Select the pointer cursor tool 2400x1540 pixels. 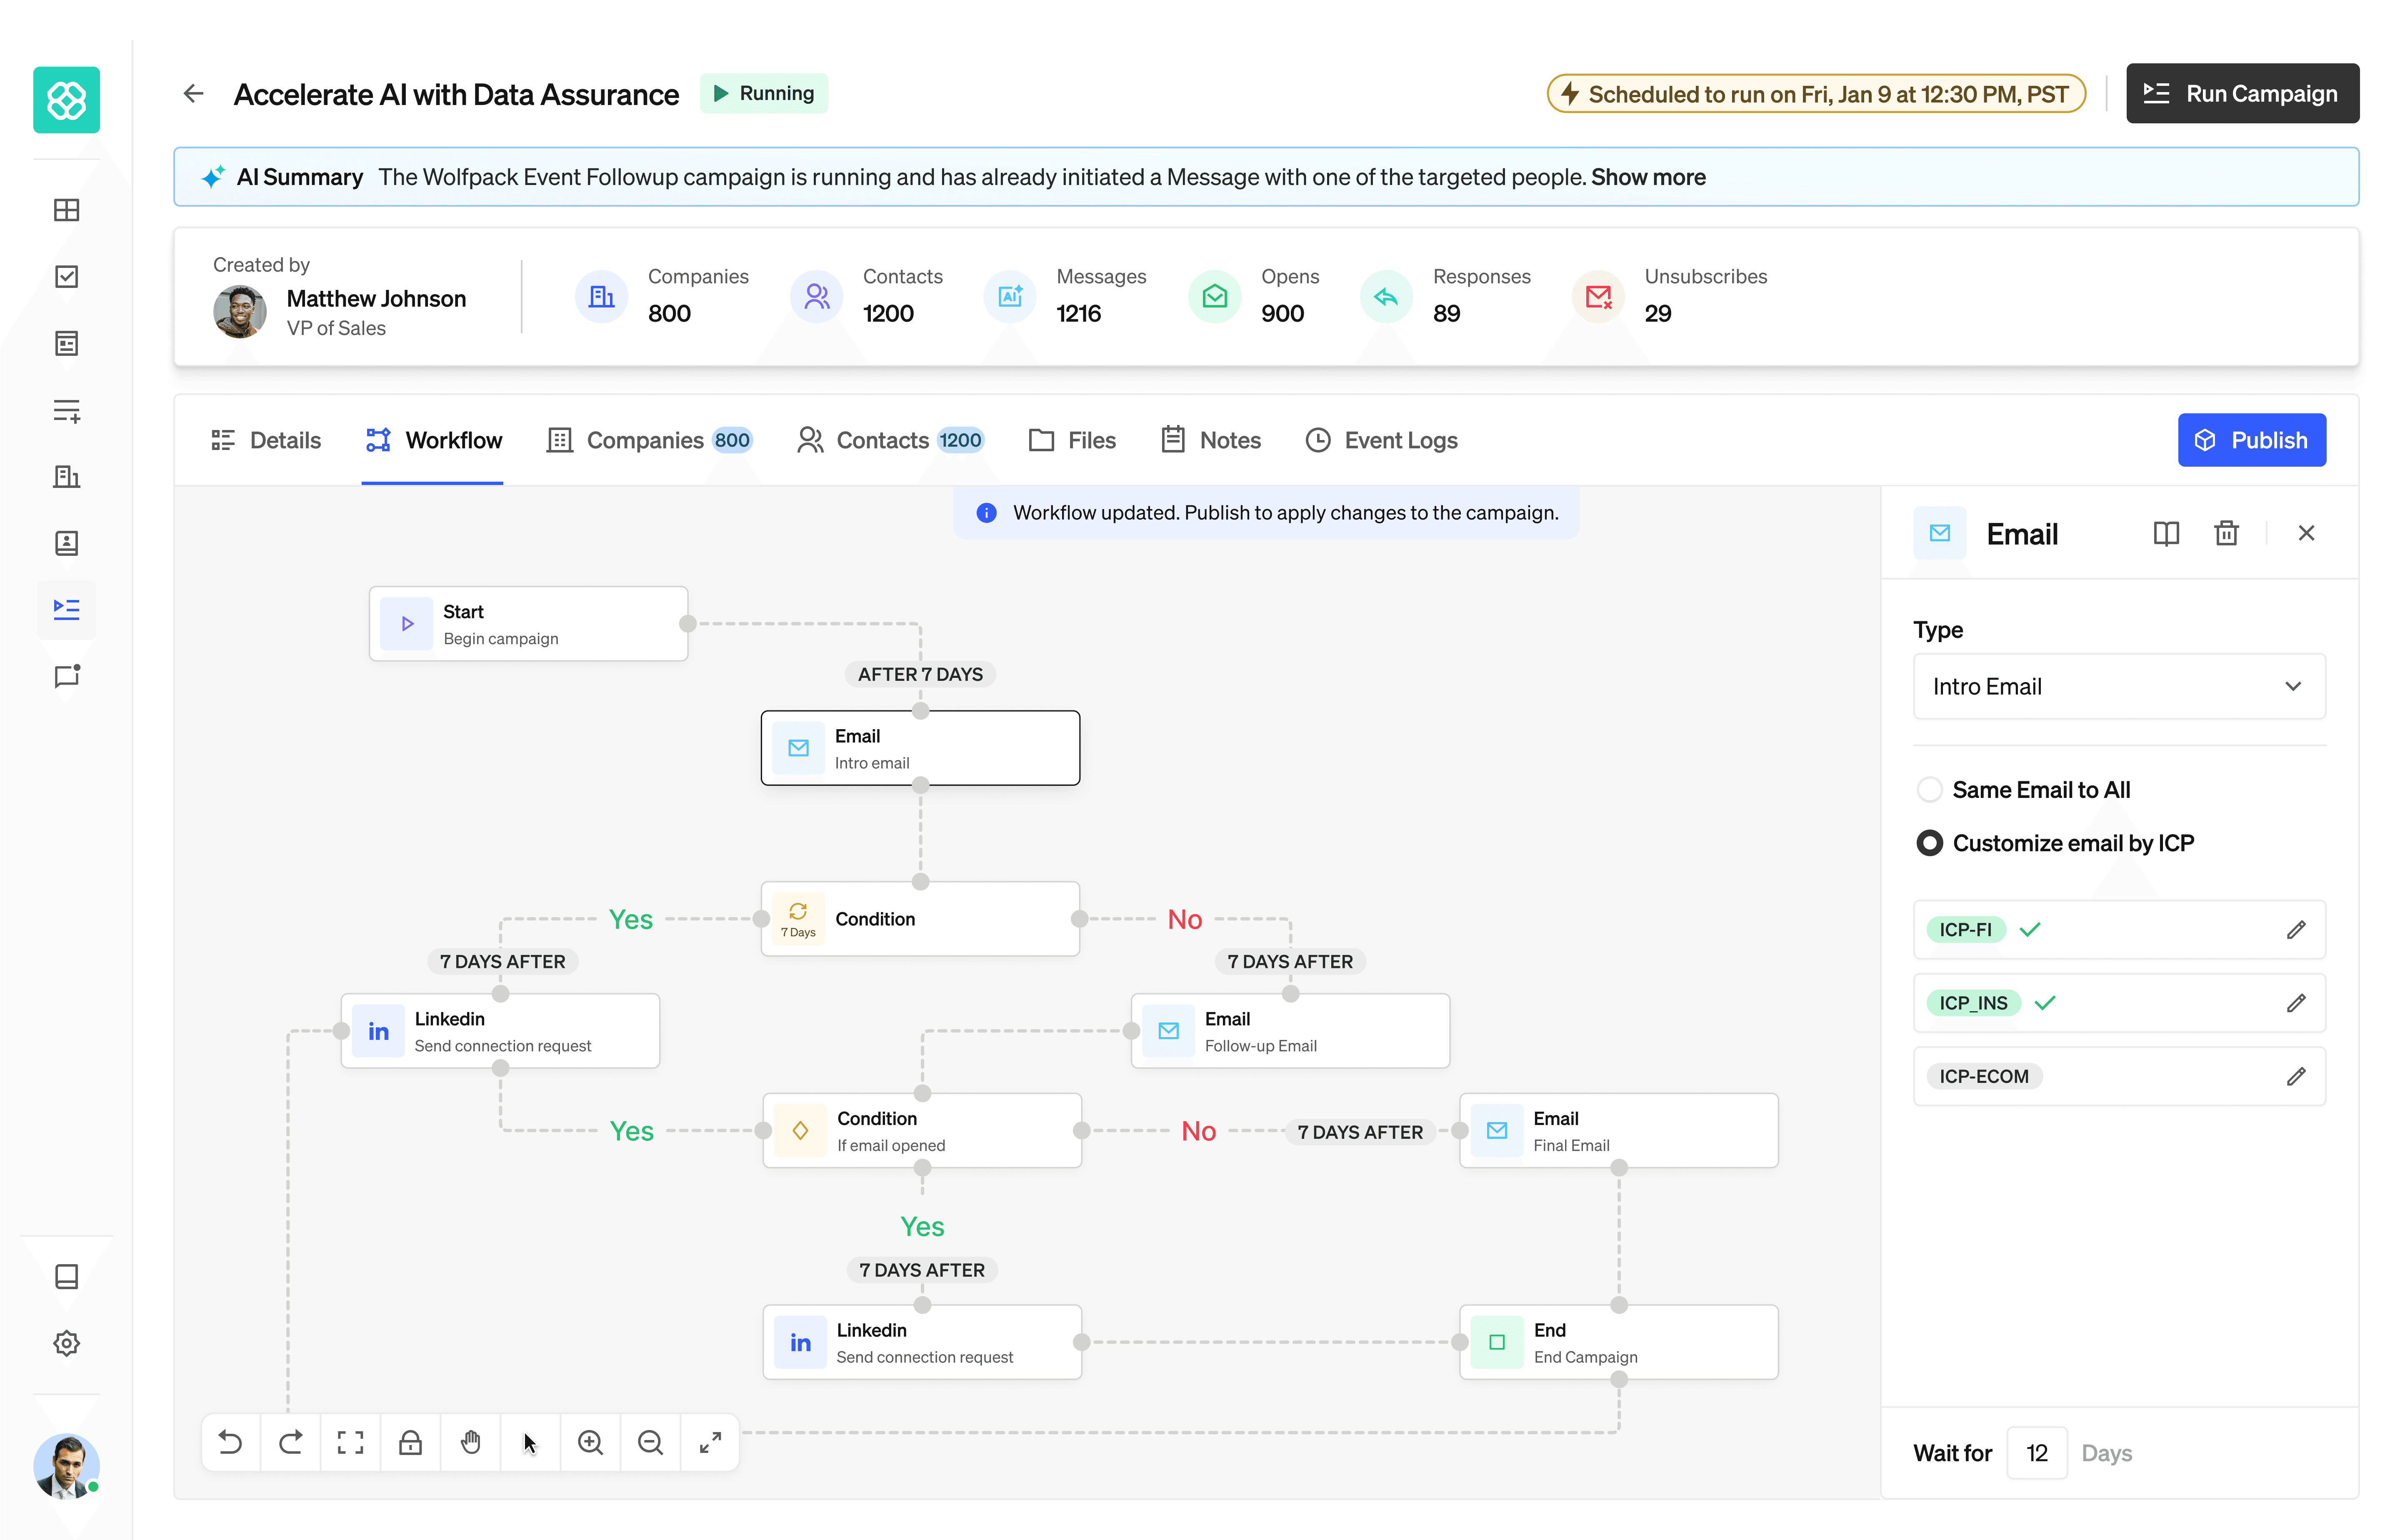[x=531, y=1442]
